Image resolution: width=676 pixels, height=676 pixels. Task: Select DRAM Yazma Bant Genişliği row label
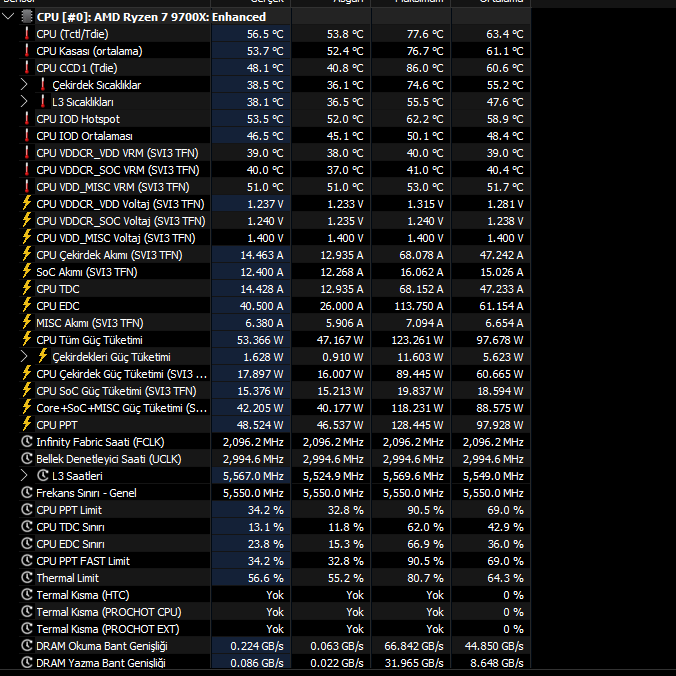(101, 663)
